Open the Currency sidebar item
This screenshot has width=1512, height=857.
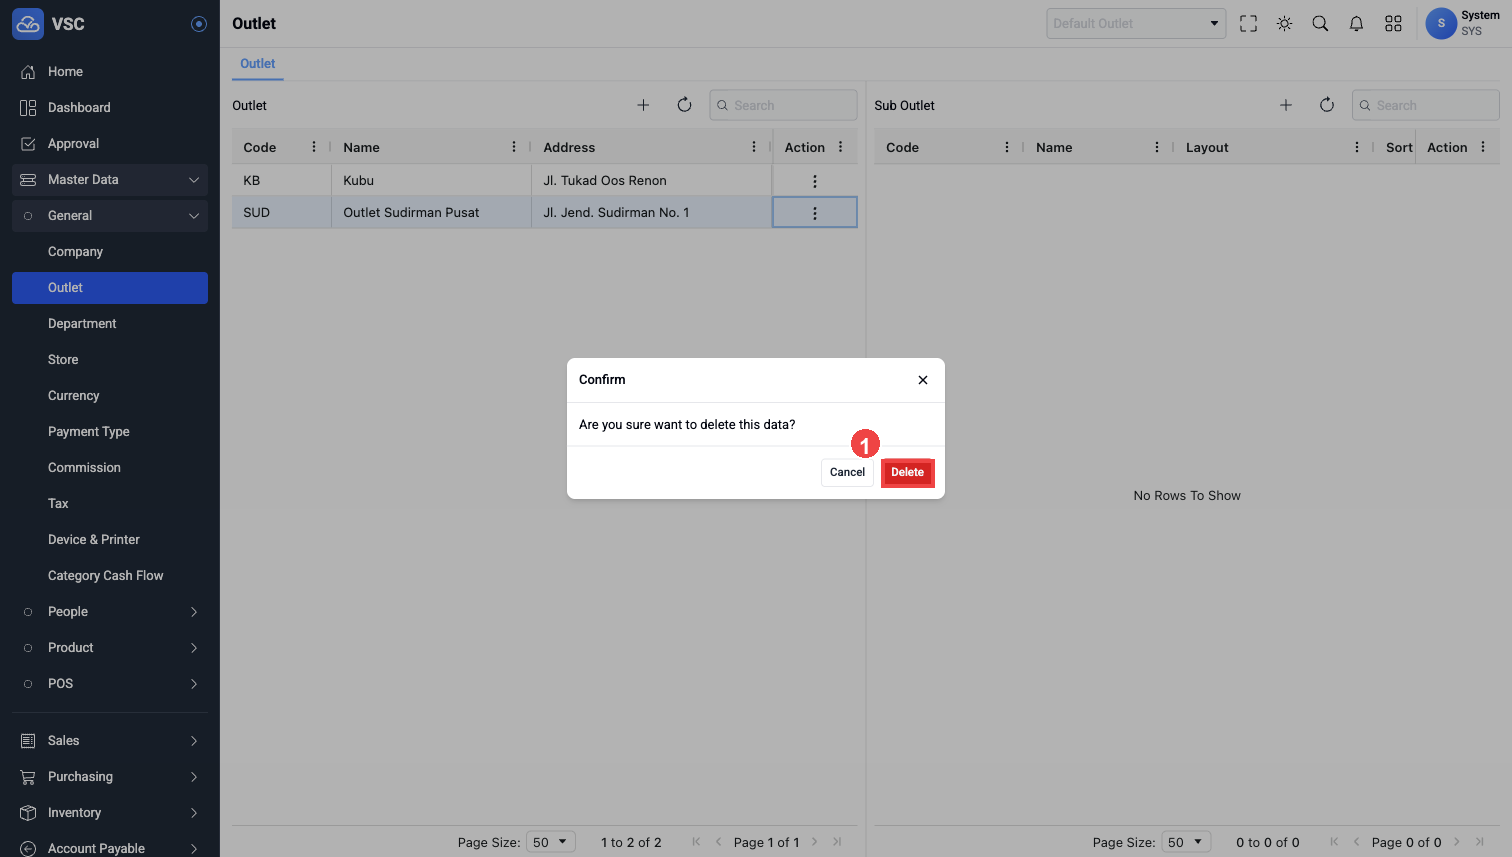110,396
